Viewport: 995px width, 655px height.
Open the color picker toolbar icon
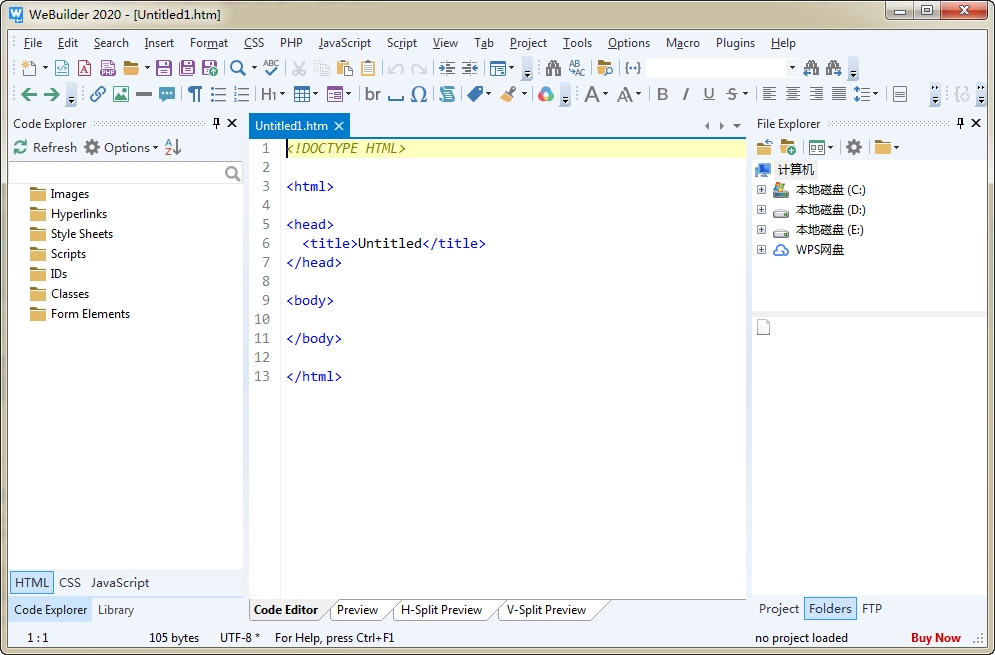545,94
